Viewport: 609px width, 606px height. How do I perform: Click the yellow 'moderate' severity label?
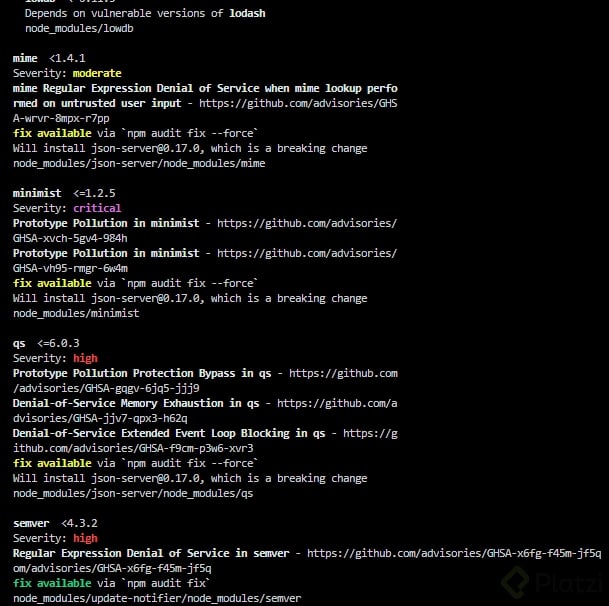point(97,73)
